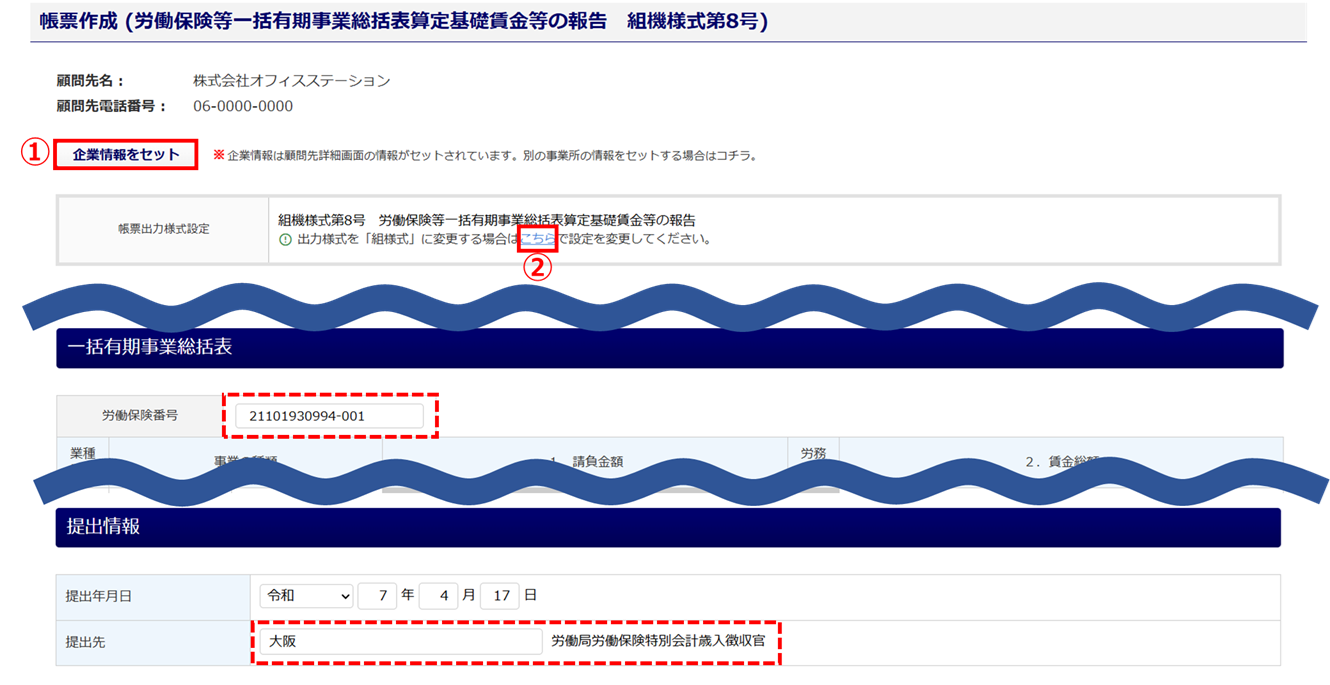The height and width of the screenshot is (685, 1330).
Task: Click the 1．請負金額 column header
Action: [x=586, y=462]
